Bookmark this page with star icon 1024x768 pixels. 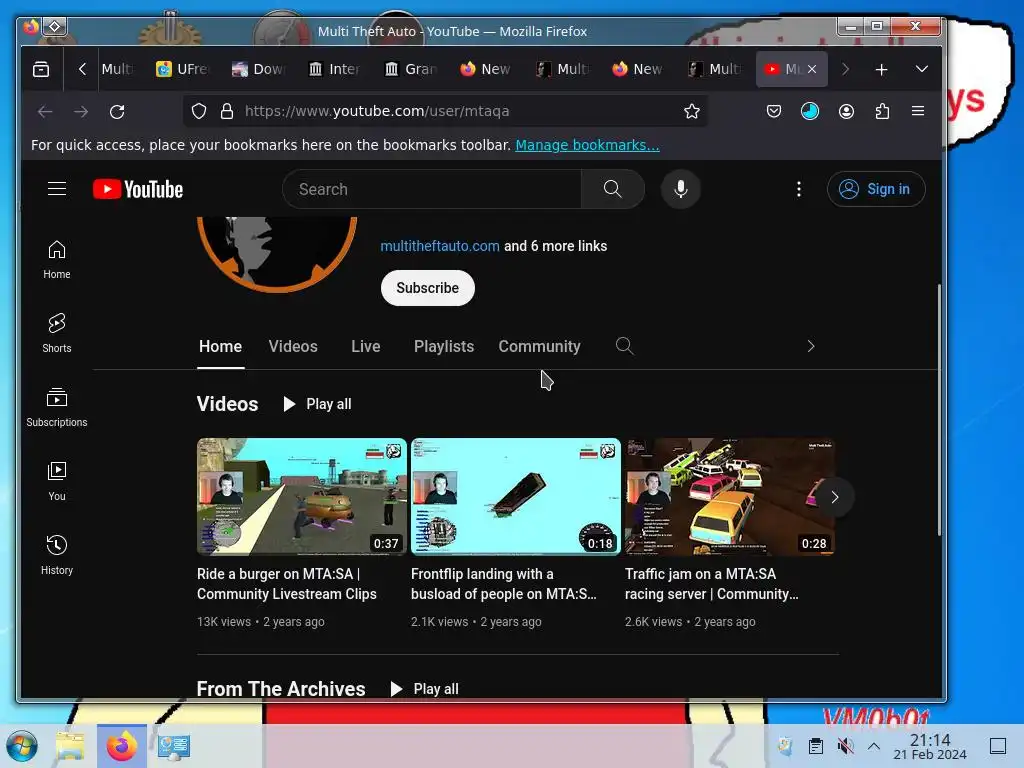click(x=692, y=112)
